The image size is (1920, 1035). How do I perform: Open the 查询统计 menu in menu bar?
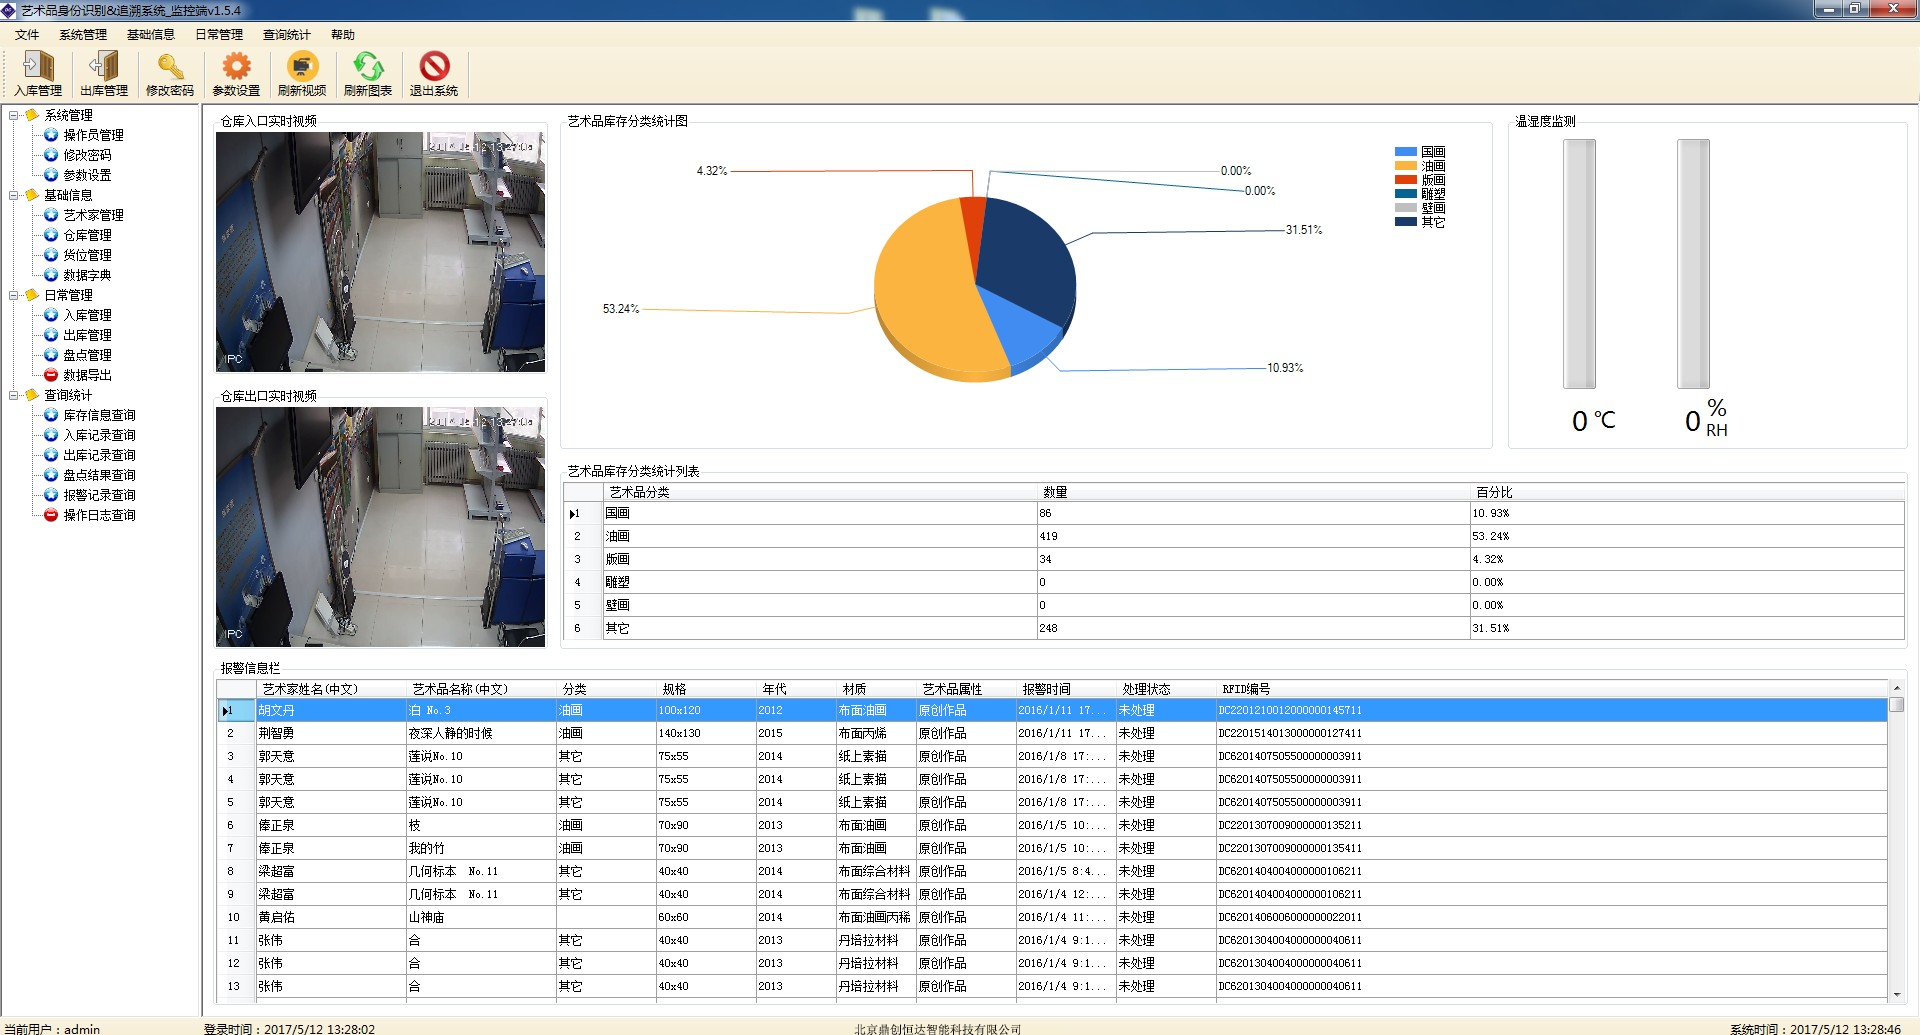[286, 35]
